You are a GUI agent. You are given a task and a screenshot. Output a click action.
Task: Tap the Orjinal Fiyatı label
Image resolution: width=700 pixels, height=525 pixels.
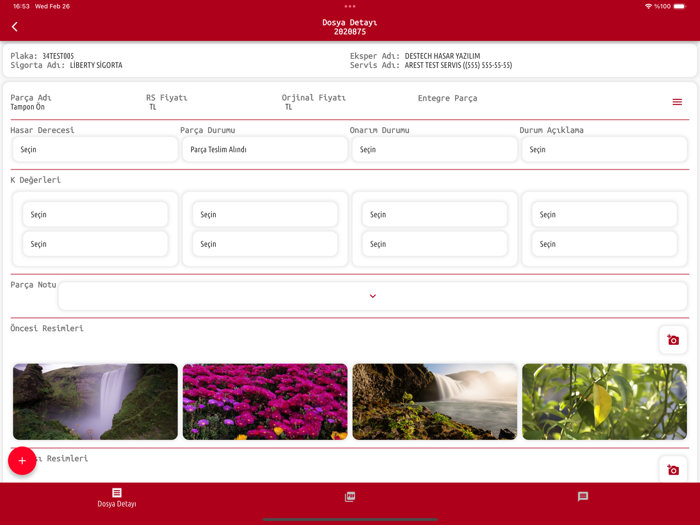click(314, 98)
